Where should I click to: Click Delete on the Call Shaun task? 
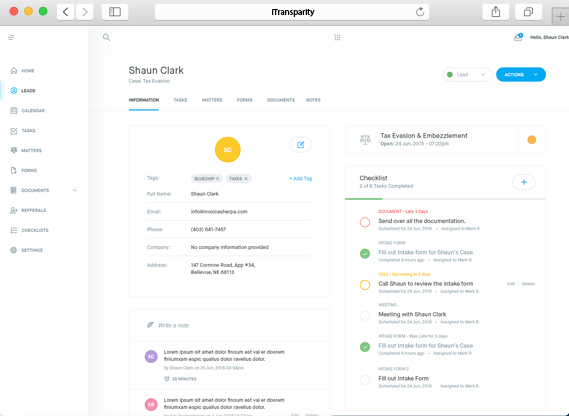pyautogui.click(x=528, y=284)
